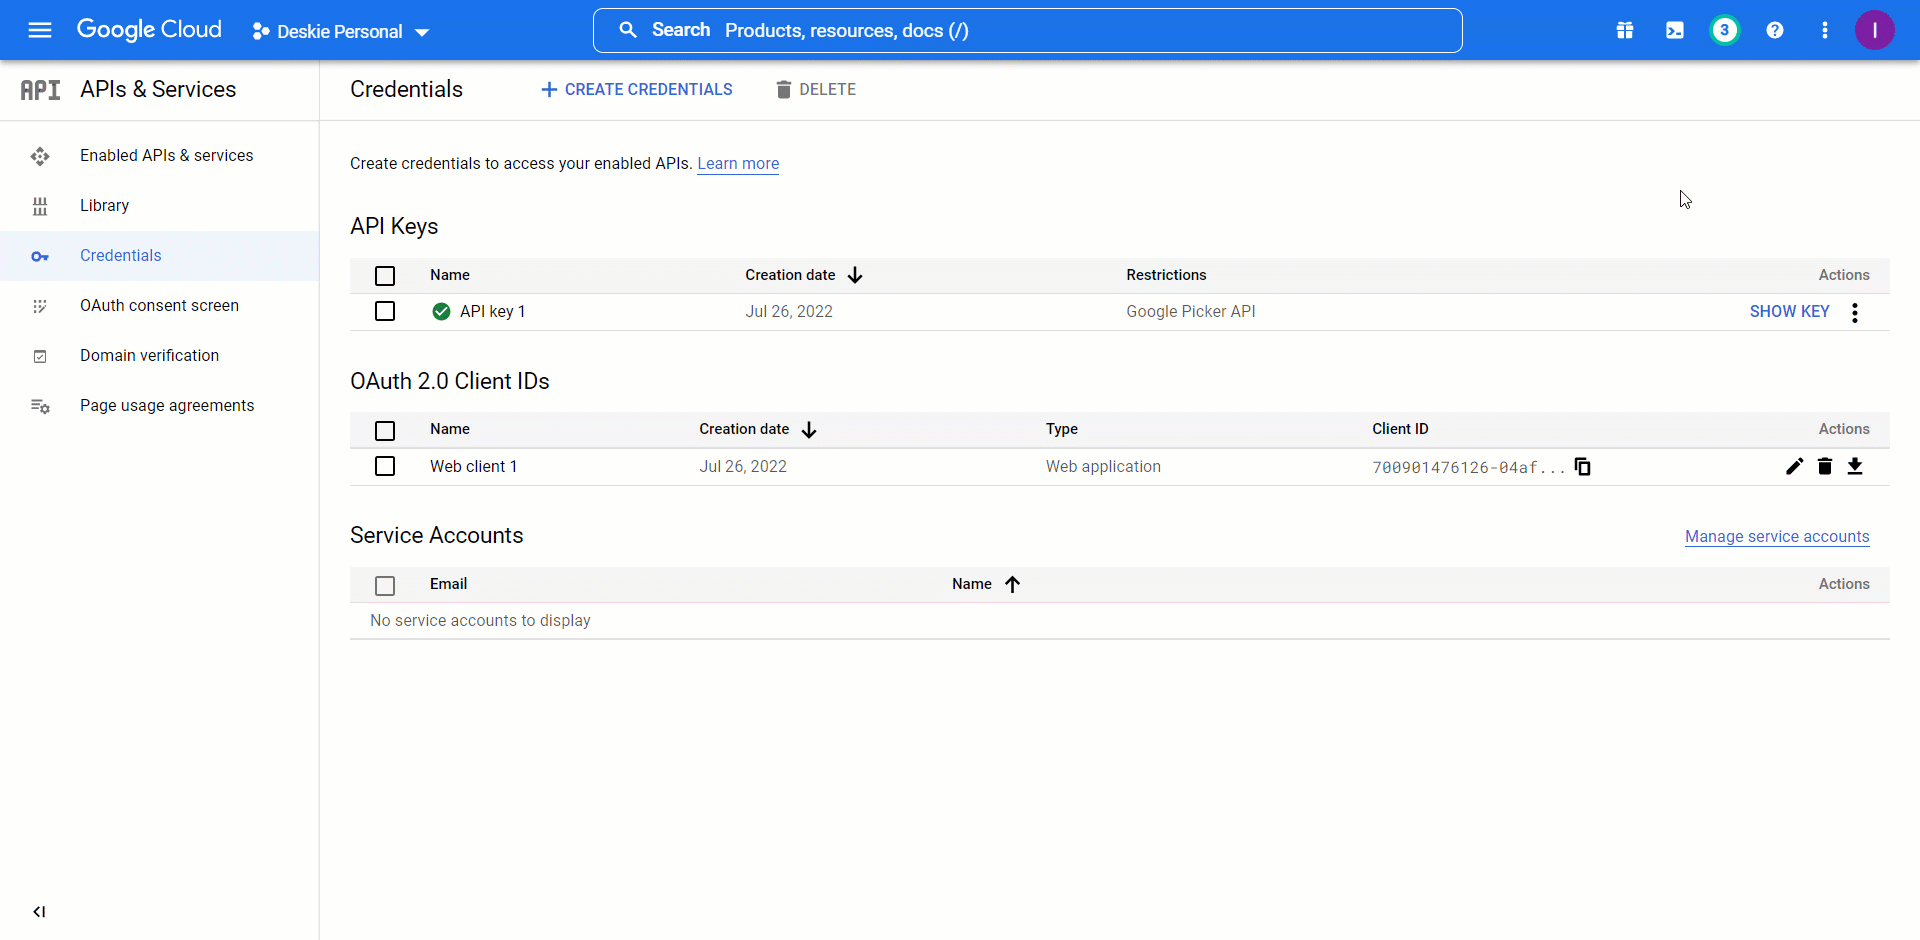1920x940 pixels.
Task: Click the OAuth consent screen icon
Action: pos(40,306)
